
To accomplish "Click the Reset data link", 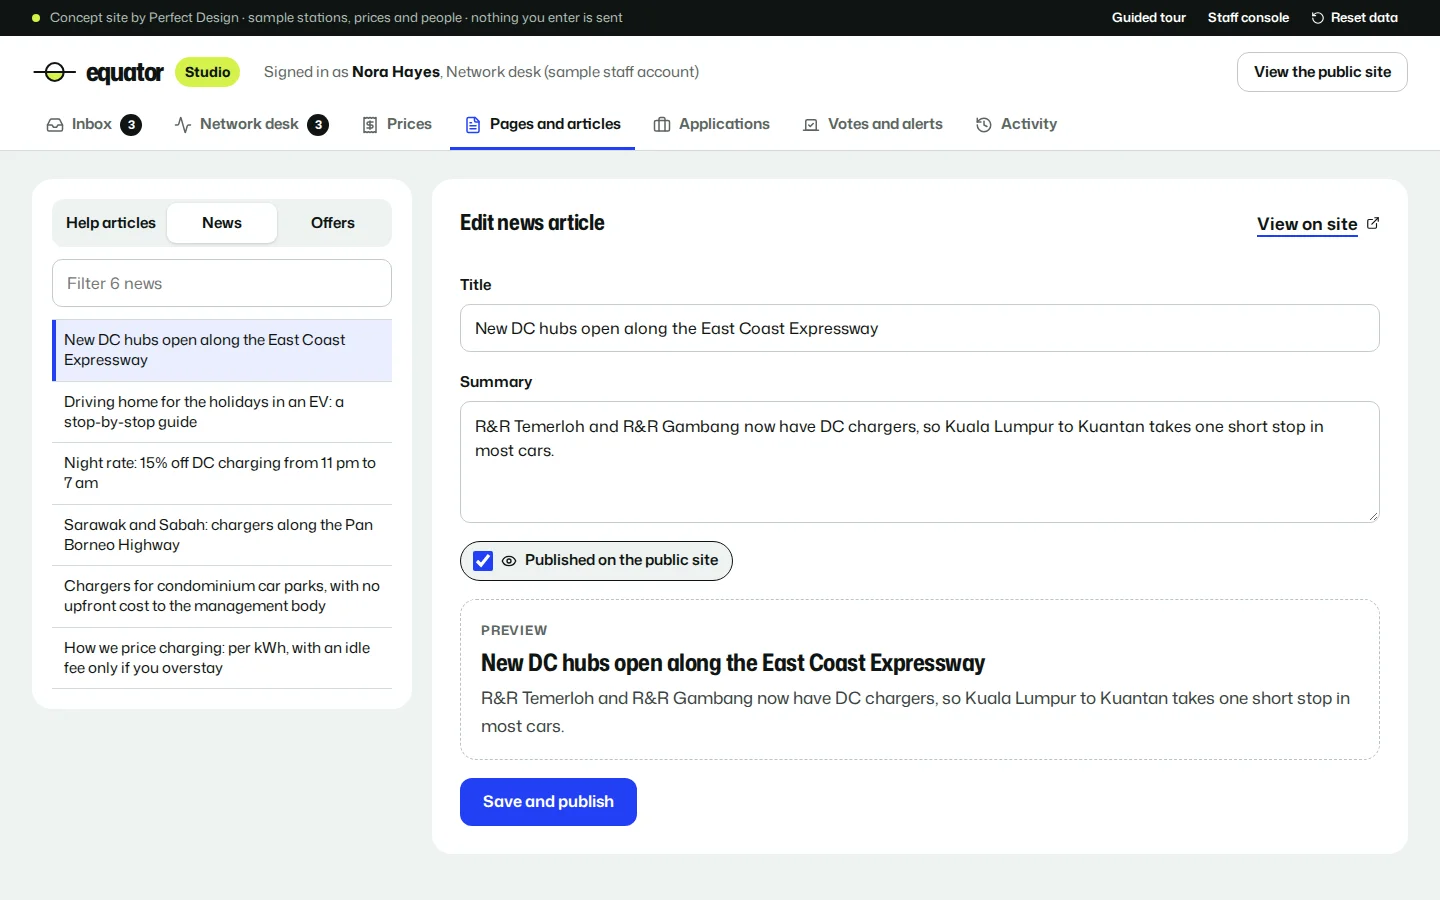I will 1355,18.
